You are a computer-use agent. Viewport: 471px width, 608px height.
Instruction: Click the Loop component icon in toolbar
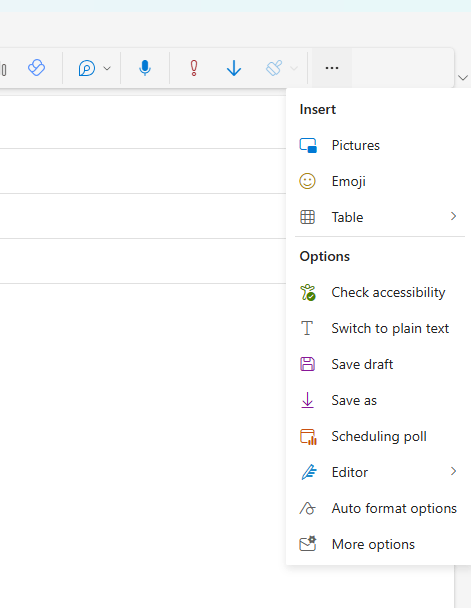click(x=36, y=68)
